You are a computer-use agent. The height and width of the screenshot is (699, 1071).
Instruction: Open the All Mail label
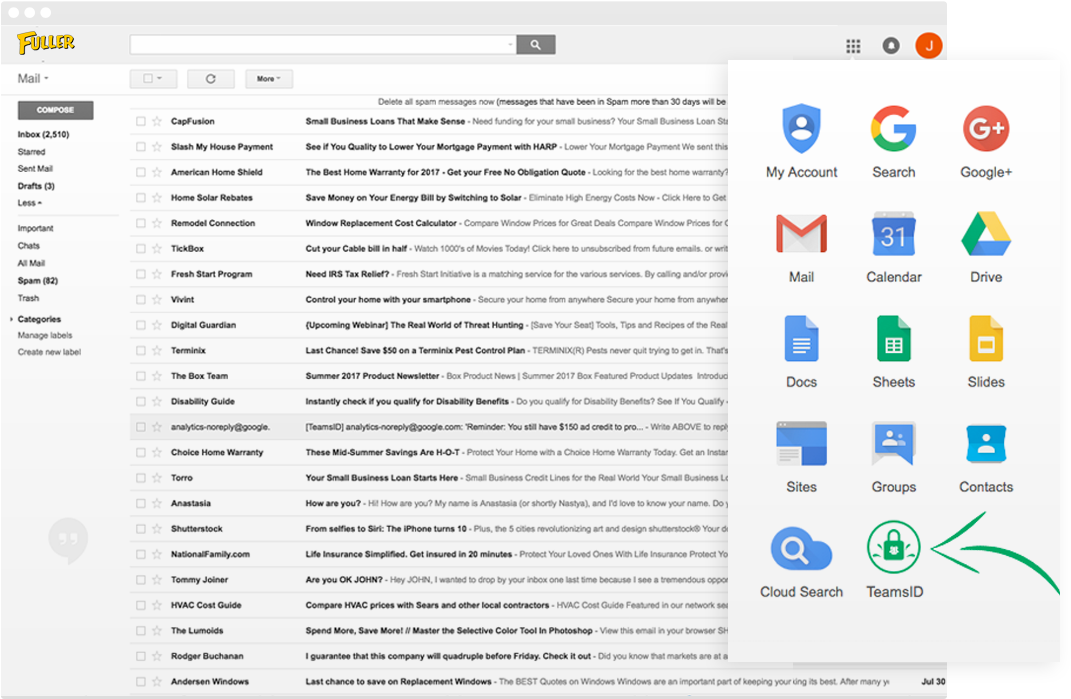pos(31,263)
